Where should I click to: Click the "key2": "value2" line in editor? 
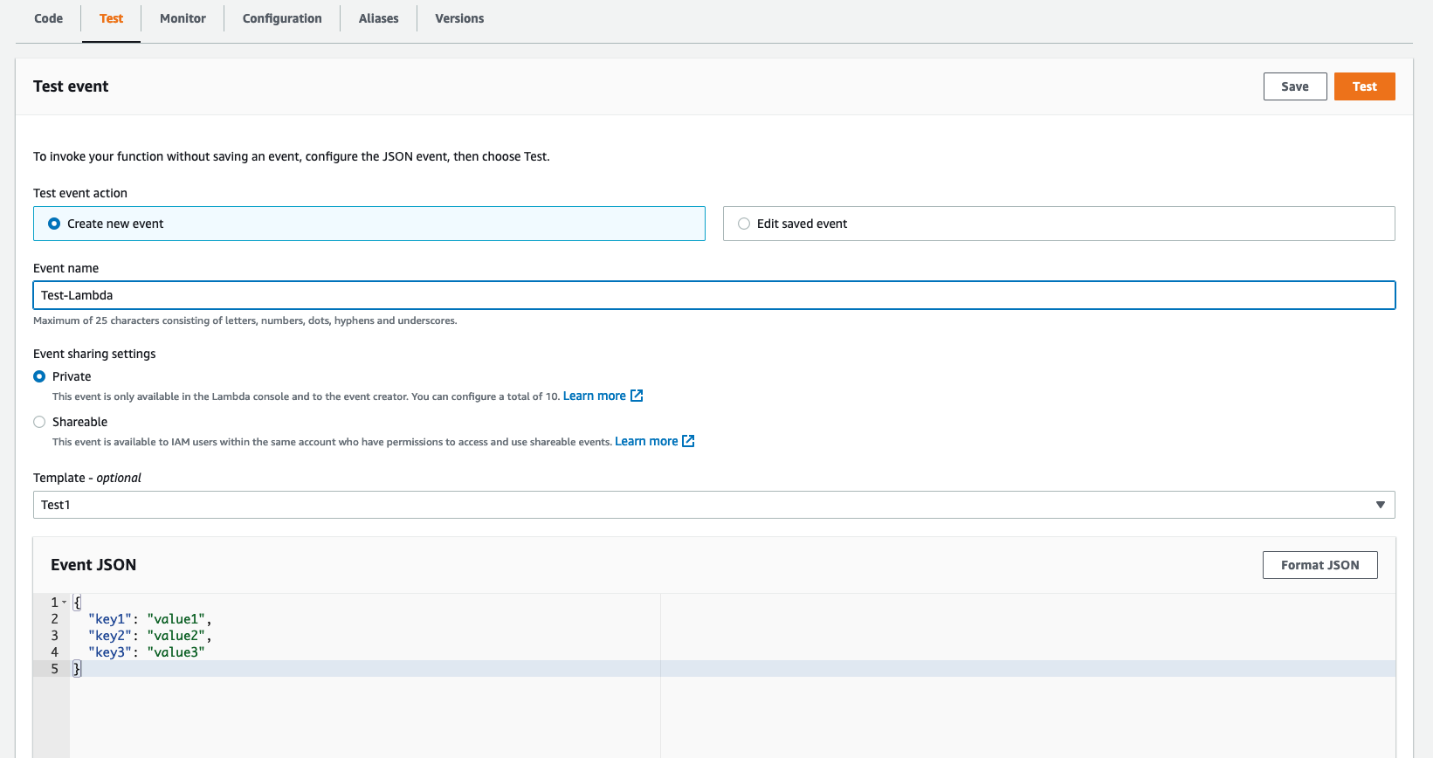150,635
